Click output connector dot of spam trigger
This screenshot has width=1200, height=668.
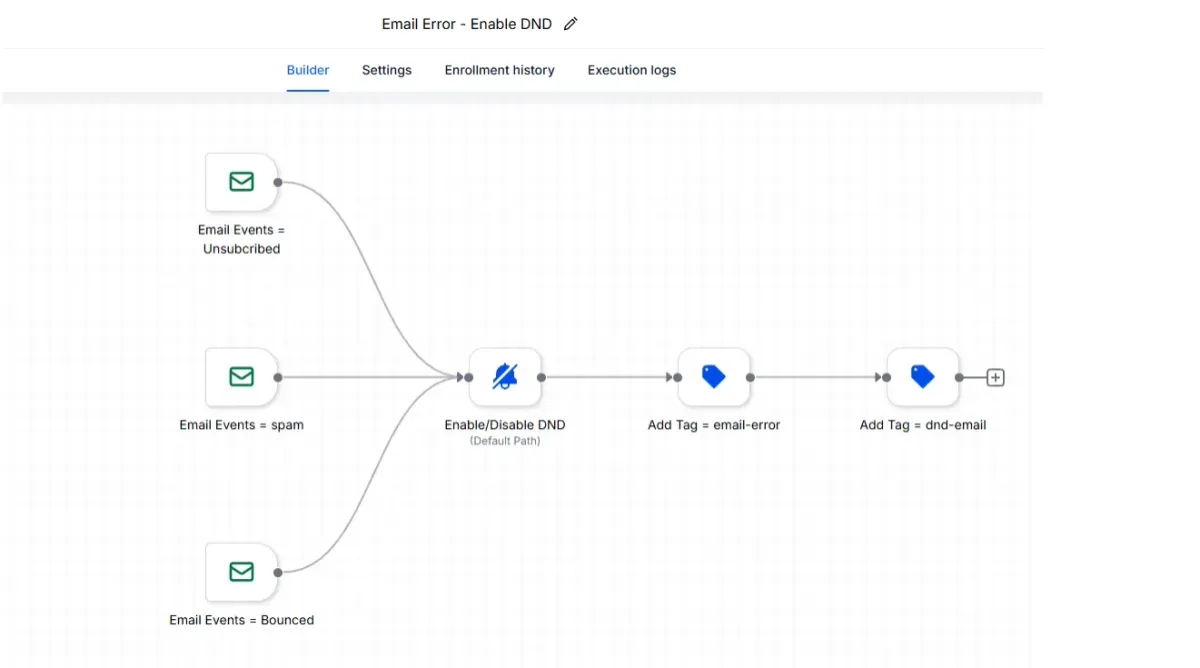click(278, 378)
